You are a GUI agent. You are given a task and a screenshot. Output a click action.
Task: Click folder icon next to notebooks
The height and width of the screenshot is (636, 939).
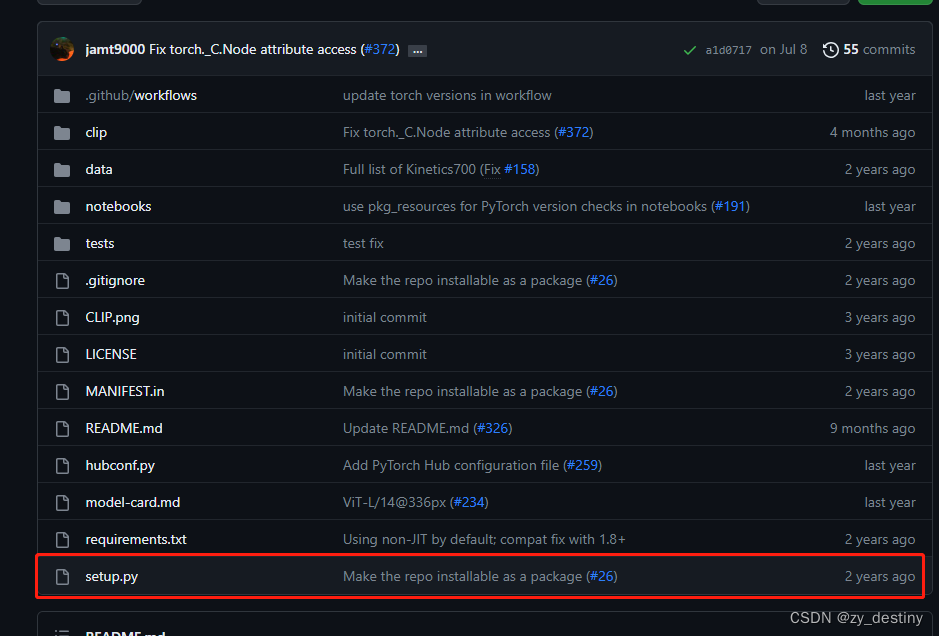coord(62,207)
